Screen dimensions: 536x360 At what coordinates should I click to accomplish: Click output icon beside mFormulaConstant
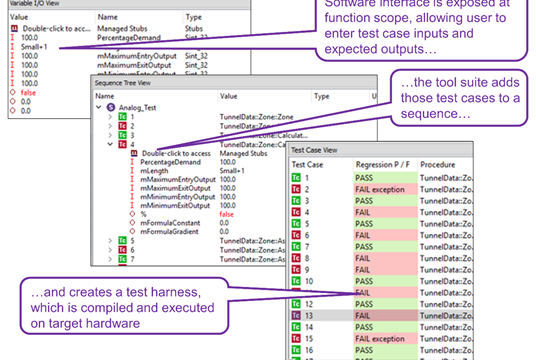(x=132, y=223)
